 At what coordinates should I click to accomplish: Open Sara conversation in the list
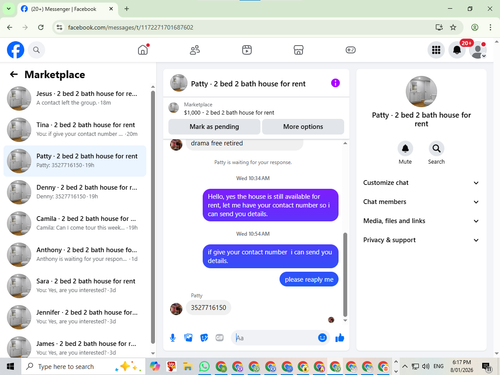75,286
